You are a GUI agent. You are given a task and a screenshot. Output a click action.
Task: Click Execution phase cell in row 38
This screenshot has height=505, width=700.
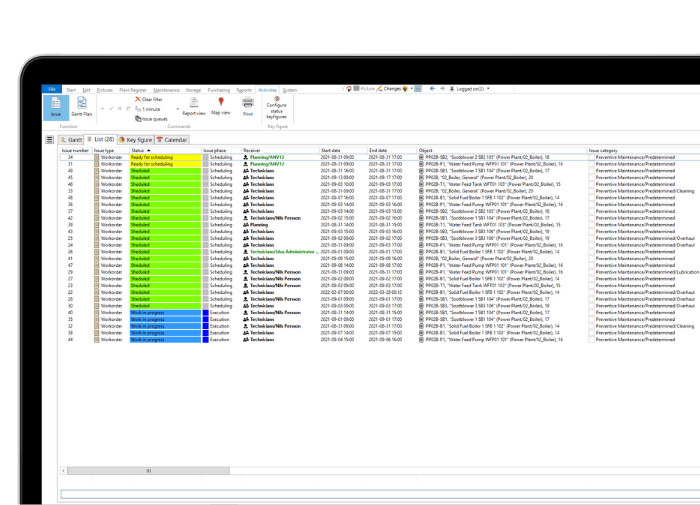click(220, 333)
